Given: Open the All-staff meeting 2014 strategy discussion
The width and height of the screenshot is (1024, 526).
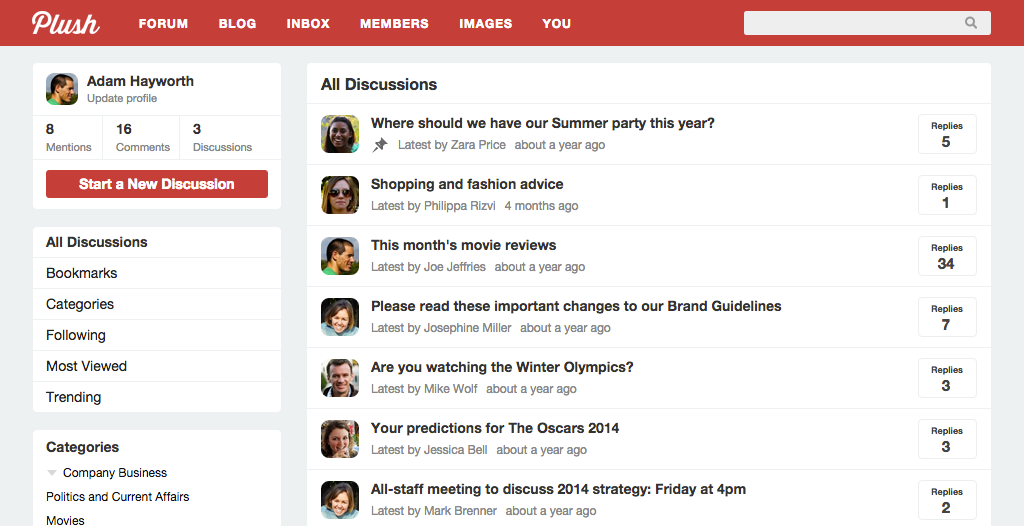Looking at the screenshot, I should (x=558, y=489).
